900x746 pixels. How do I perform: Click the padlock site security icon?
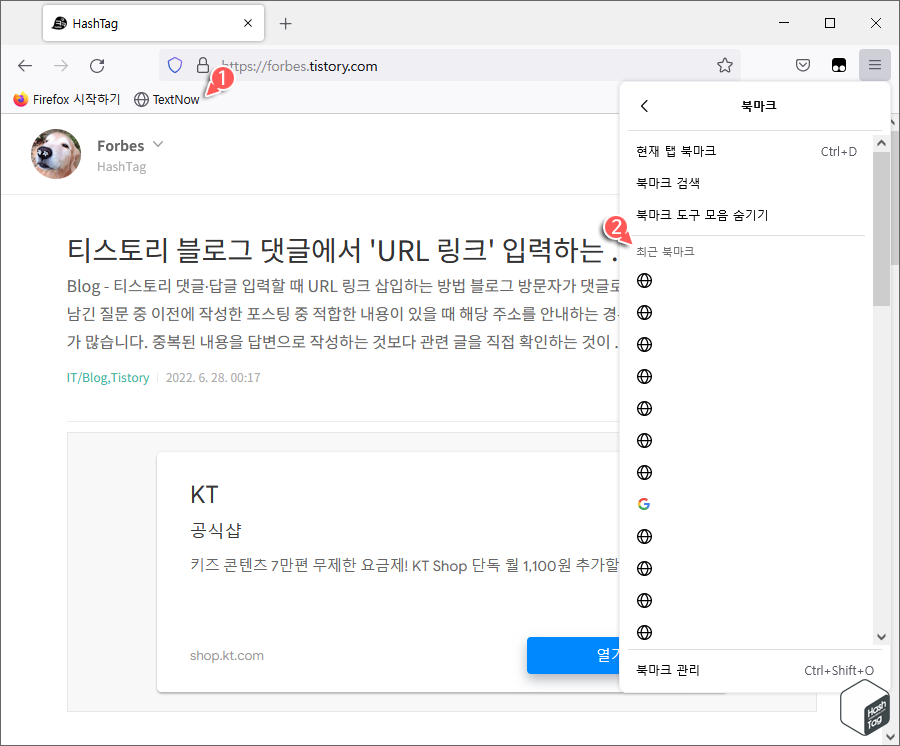pos(202,65)
